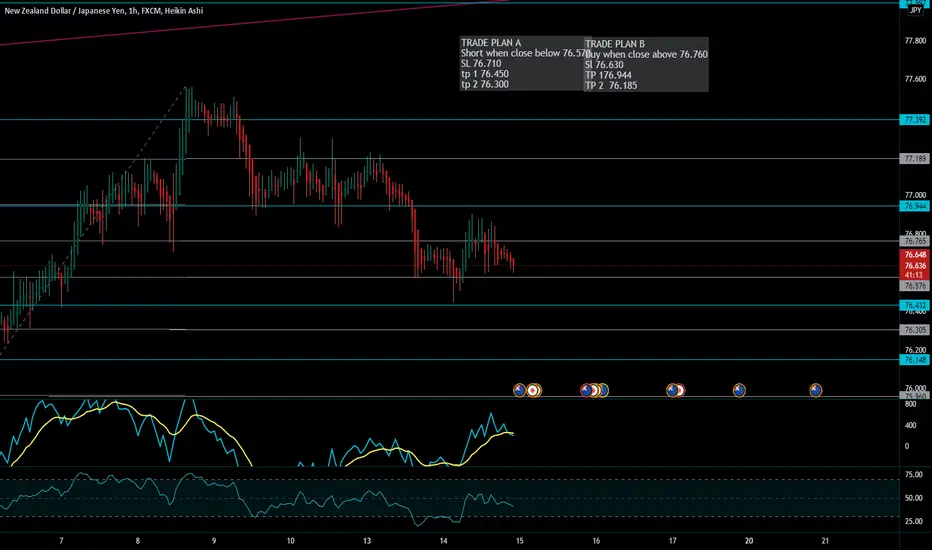932x550 pixels.
Task: Click date 8 on the time axis
Action: (137, 540)
